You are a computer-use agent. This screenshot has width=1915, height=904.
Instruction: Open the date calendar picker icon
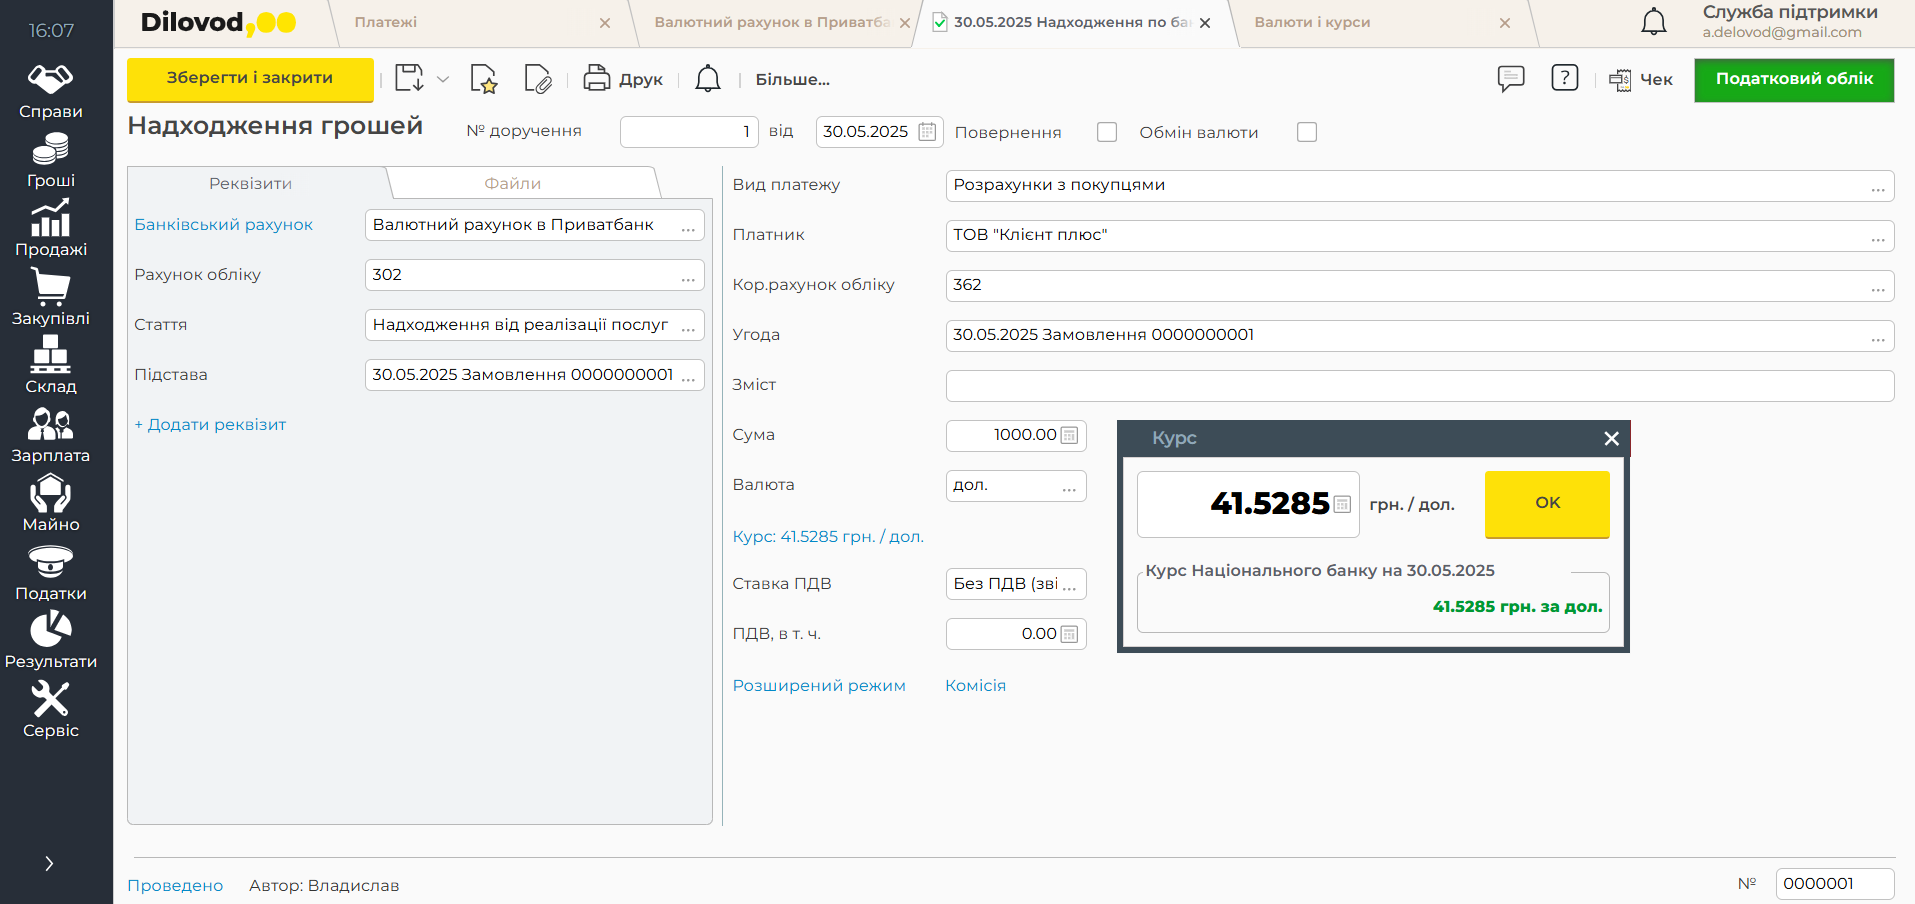pos(927,132)
